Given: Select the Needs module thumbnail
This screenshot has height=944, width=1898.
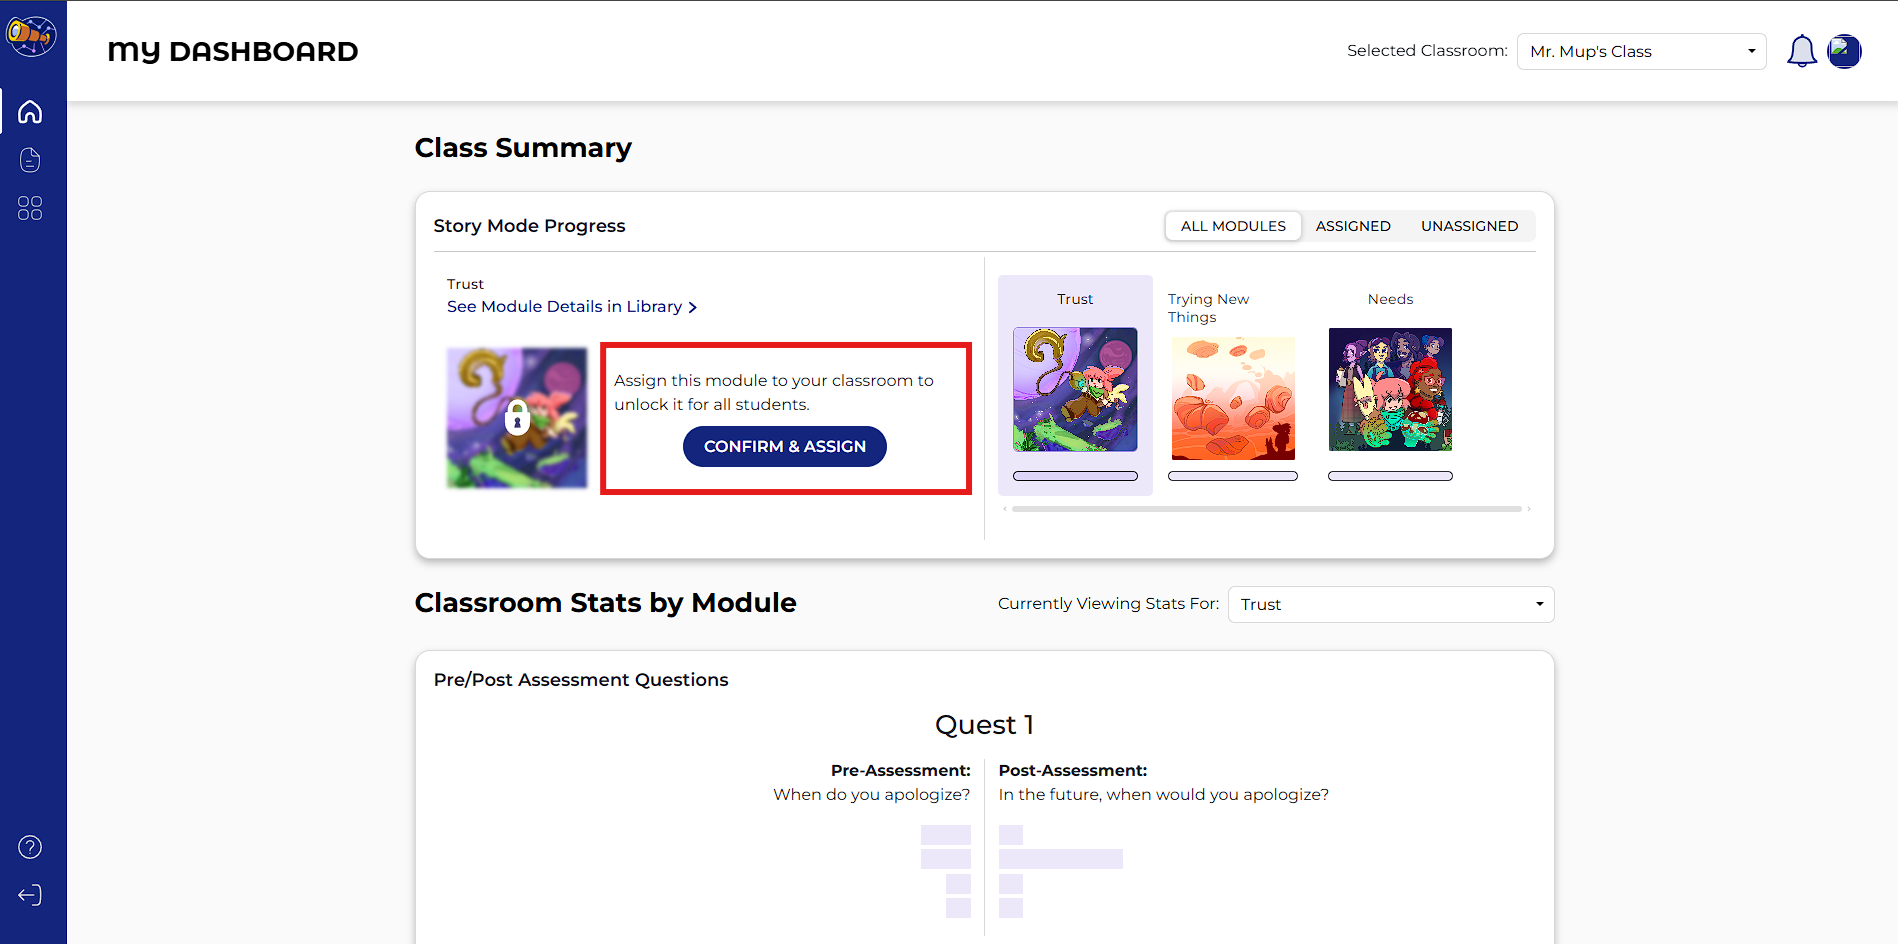Looking at the screenshot, I should click(1390, 390).
